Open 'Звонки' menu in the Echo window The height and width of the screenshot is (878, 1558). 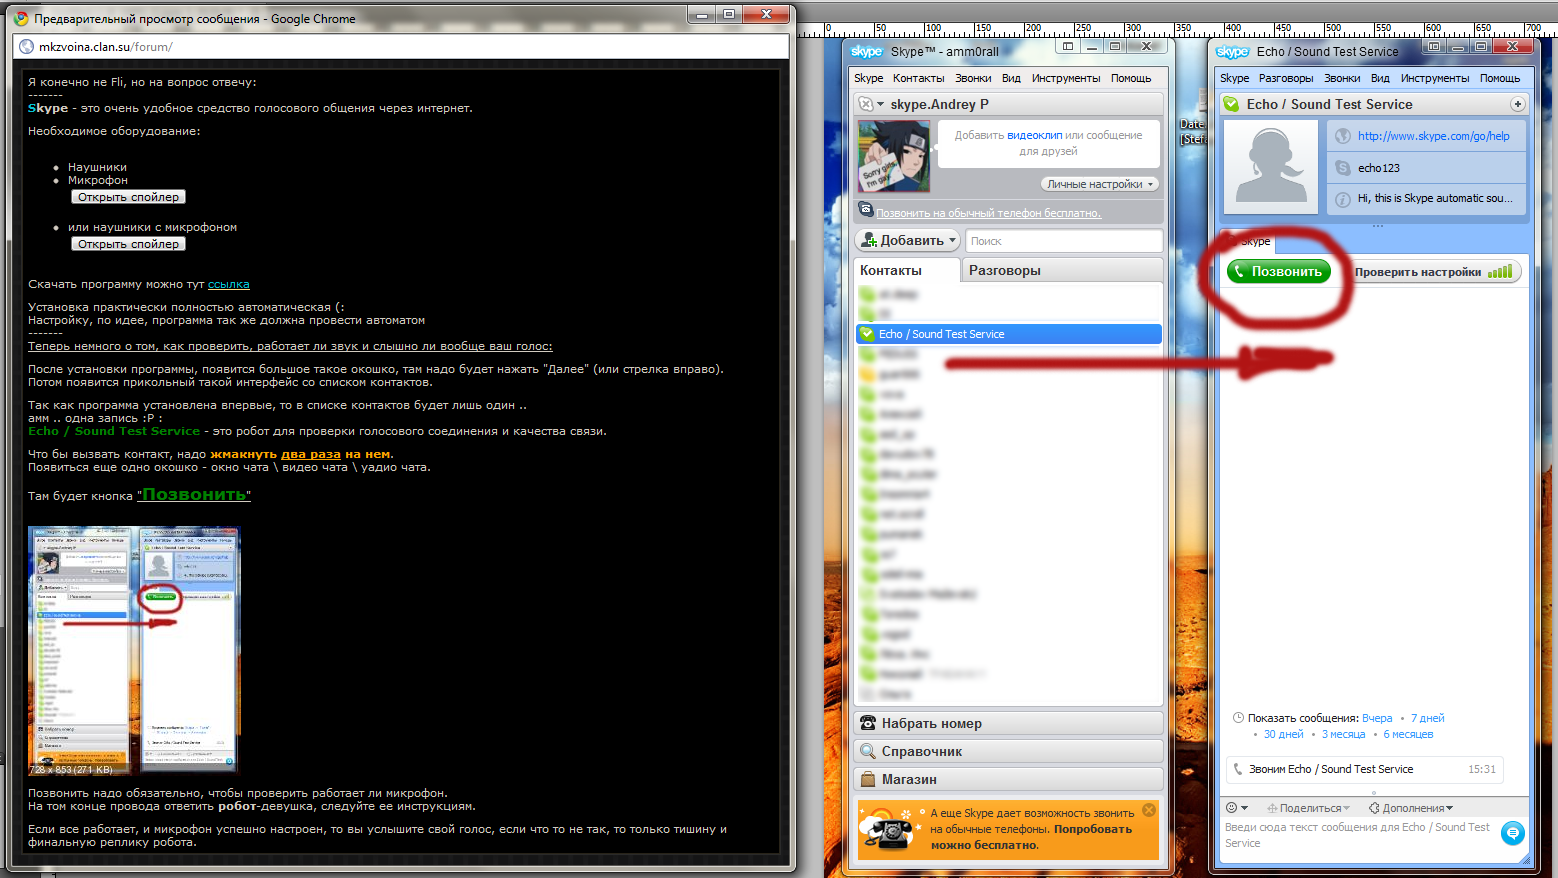point(1342,78)
